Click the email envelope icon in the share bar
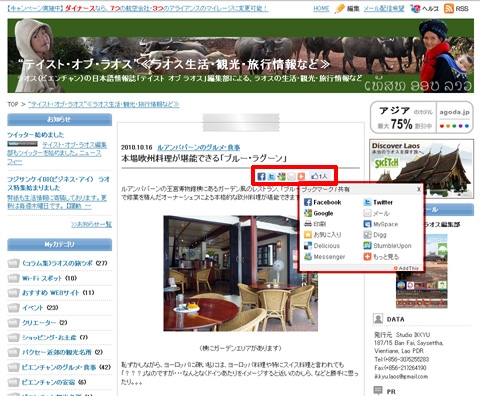This screenshot has height=396, width=480. pos(291,176)
